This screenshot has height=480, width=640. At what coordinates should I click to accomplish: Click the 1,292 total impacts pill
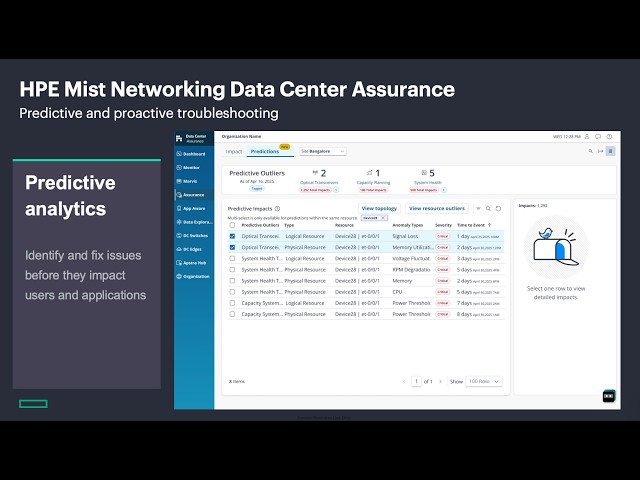click(x=316, y=190)
